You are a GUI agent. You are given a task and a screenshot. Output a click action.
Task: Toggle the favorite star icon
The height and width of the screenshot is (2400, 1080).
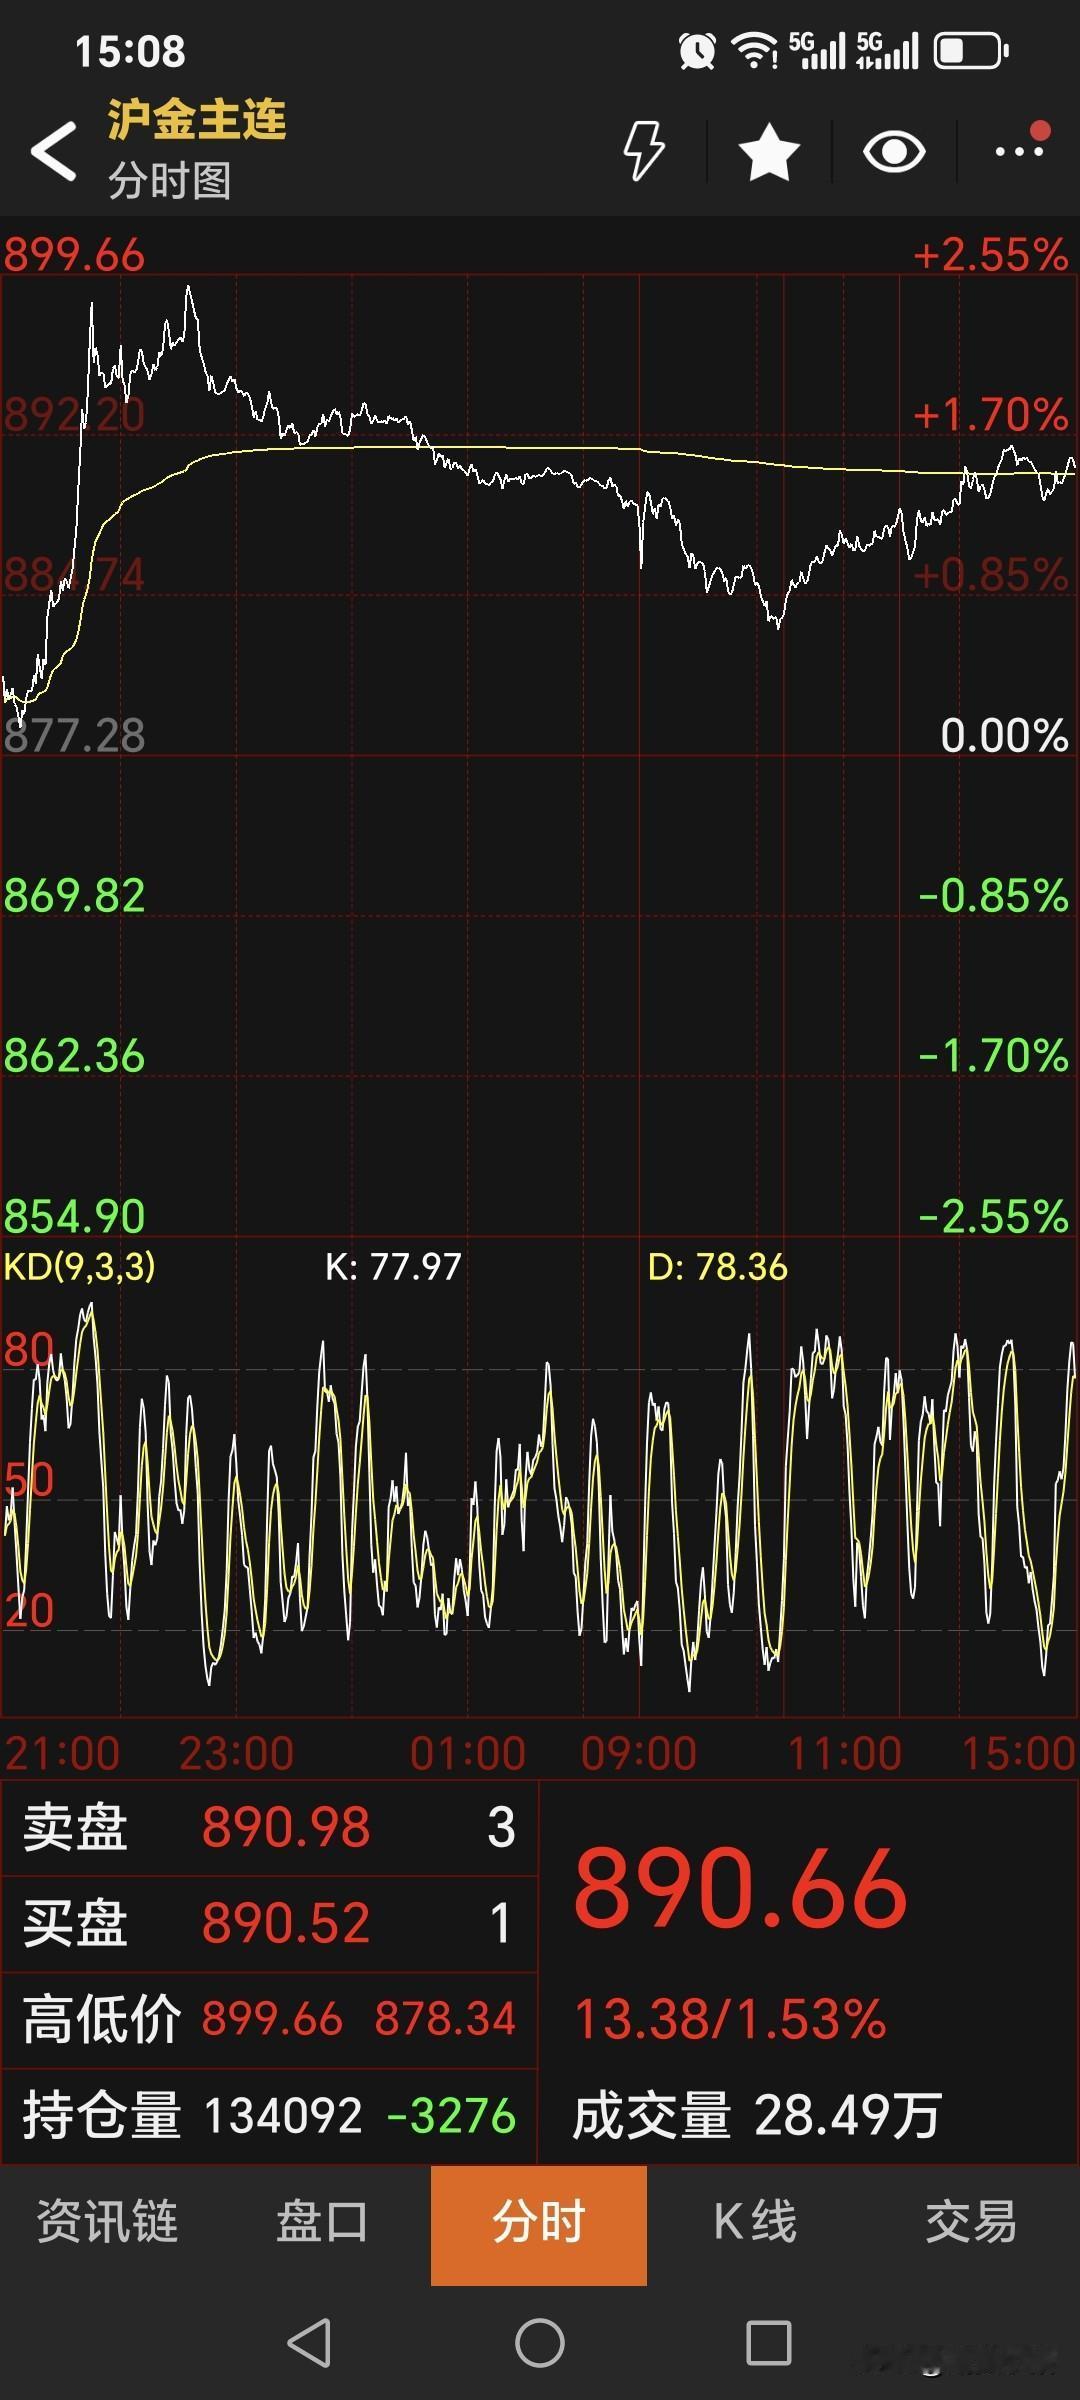tap(769, 152)
